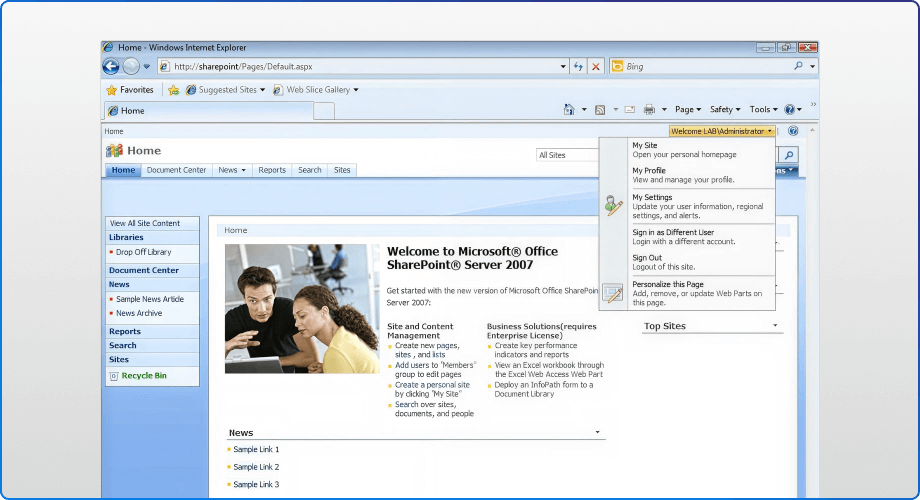Open the search provider dropdown arrow
This screenshot has width=920, height=500.
[812, 66]
